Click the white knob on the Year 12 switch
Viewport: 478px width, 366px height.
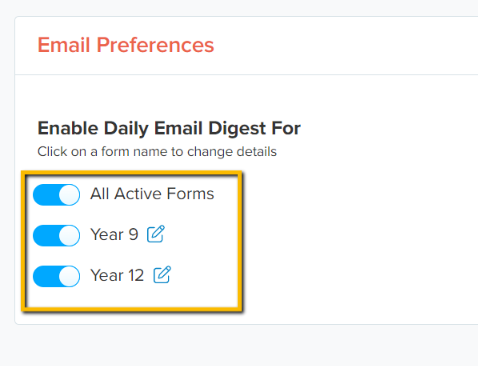pyautogui.click(x=69, y=276)
